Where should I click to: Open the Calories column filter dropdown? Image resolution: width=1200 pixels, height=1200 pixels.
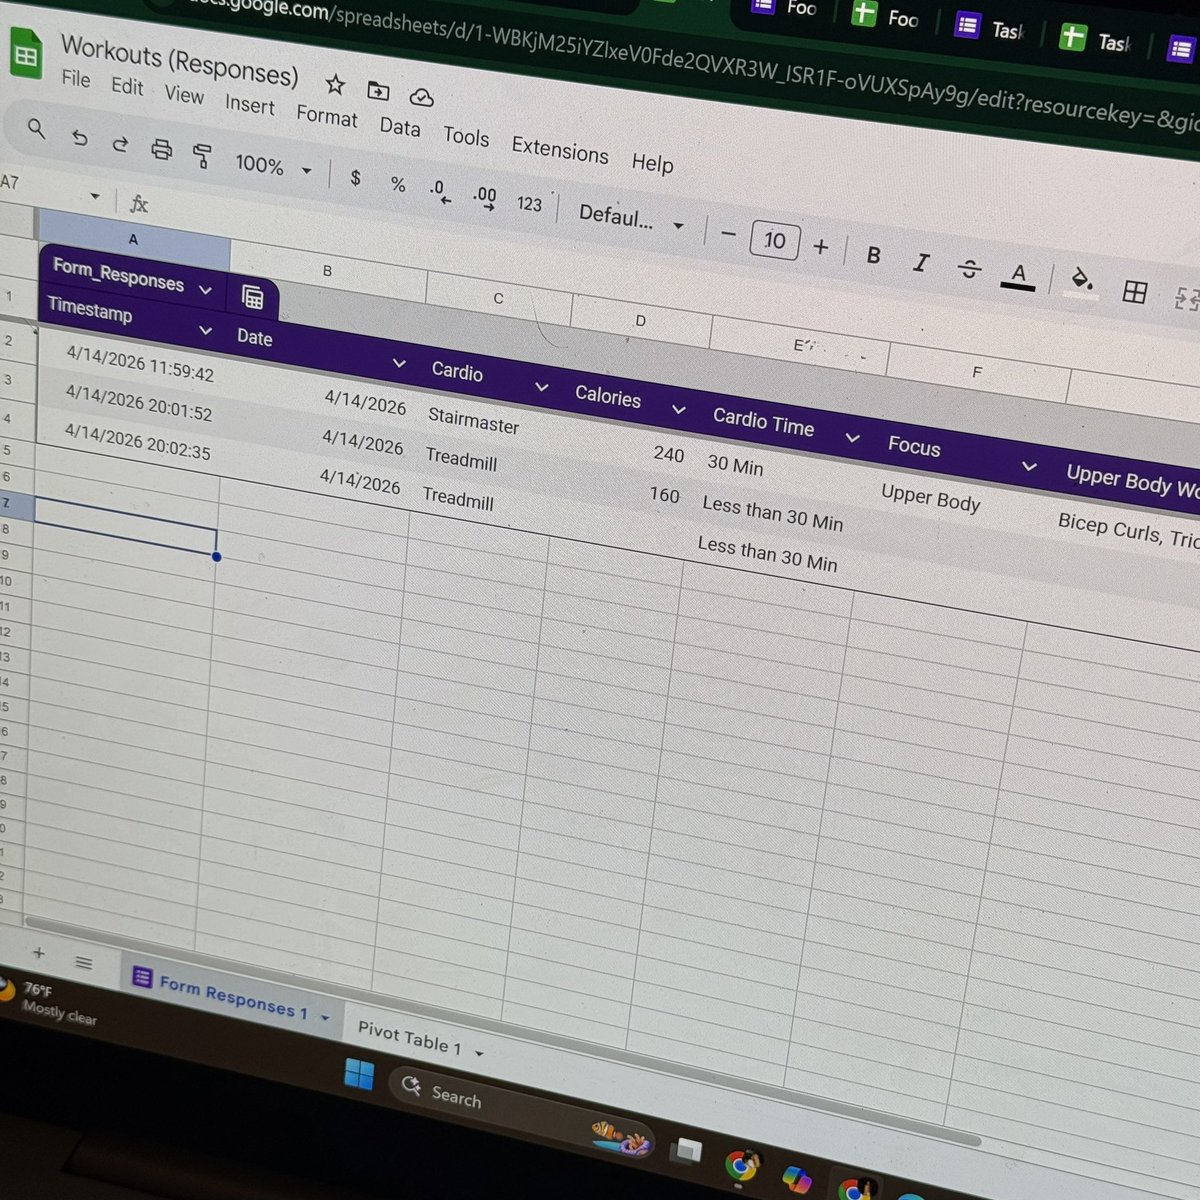pos(678,409)
